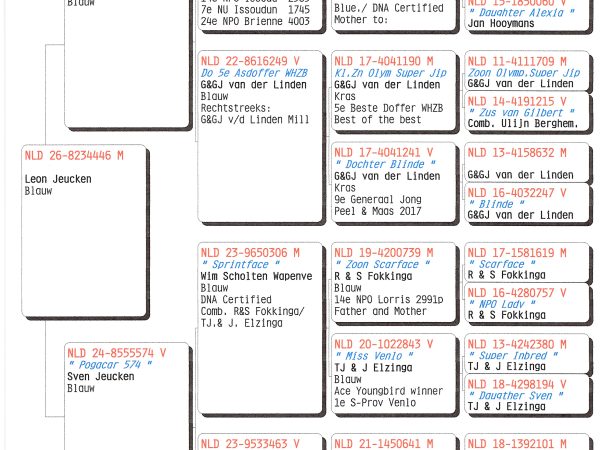Click ring number NLD 17-4041241 V
This screenshot has height=450, width=600.
[x=384, y=153]
